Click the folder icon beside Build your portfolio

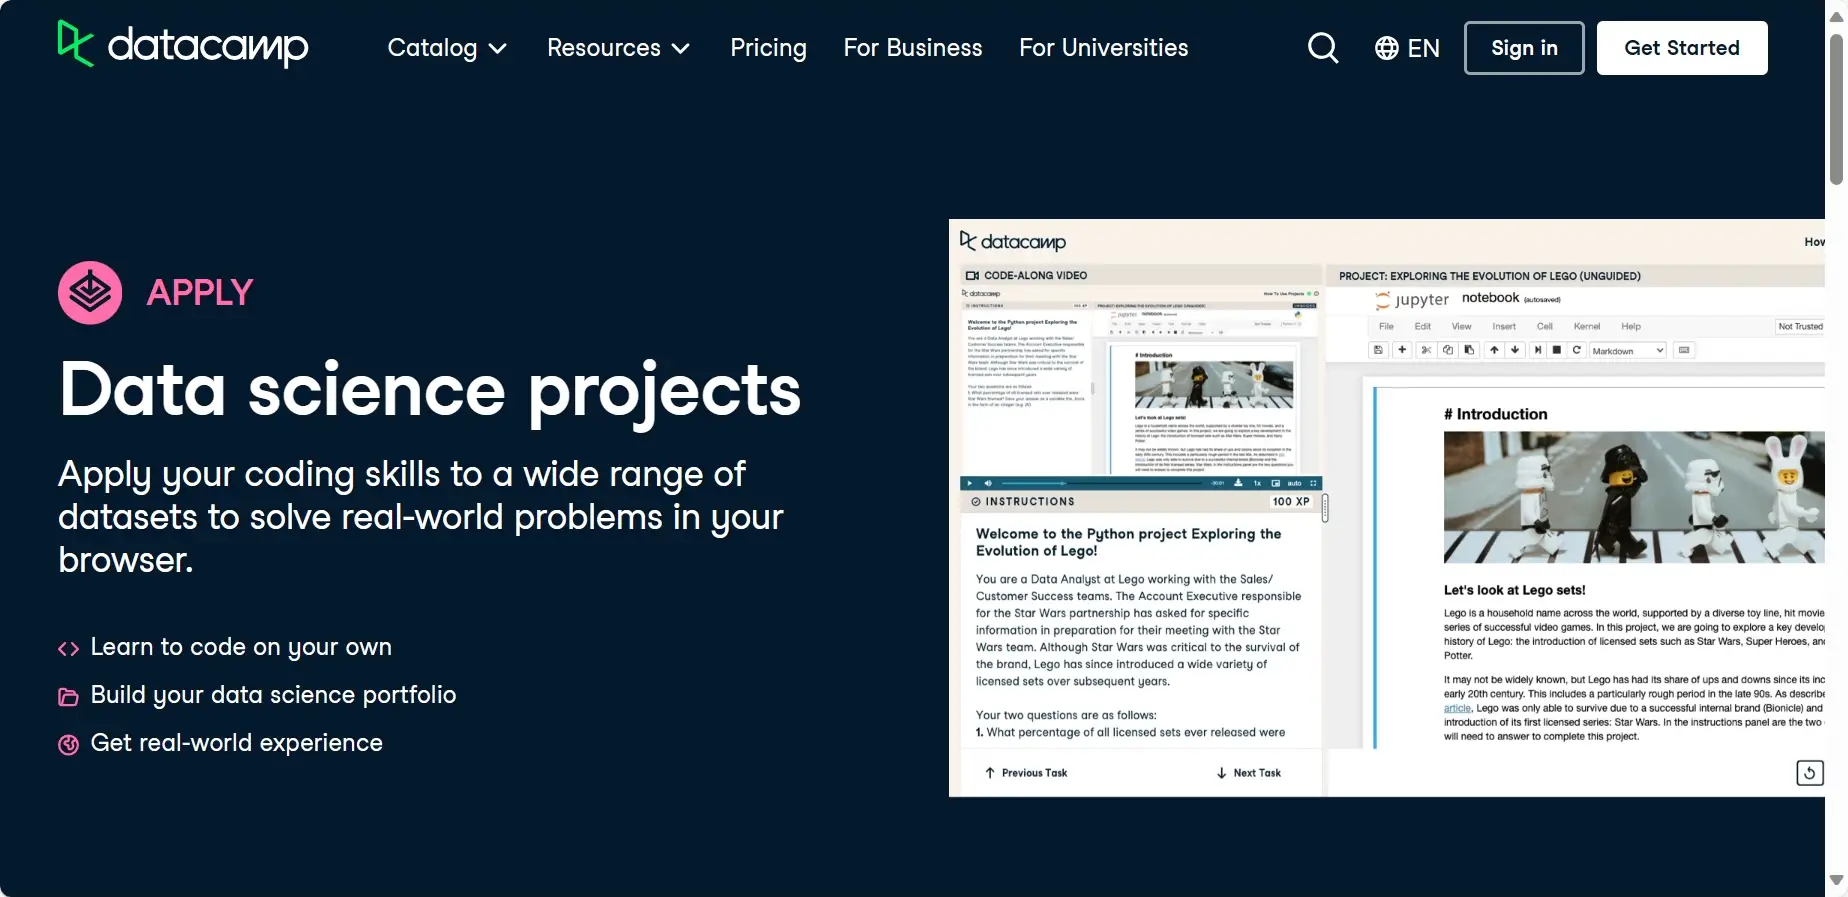[x=68, y=697]
